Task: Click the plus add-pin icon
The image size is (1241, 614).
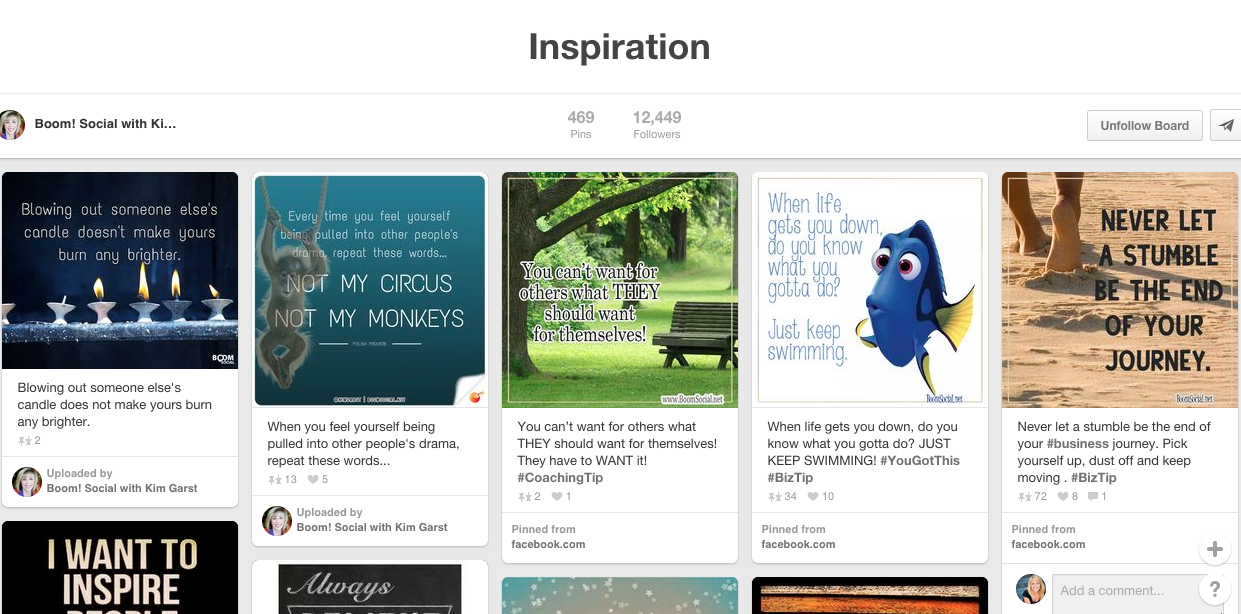Action: 1215,549
